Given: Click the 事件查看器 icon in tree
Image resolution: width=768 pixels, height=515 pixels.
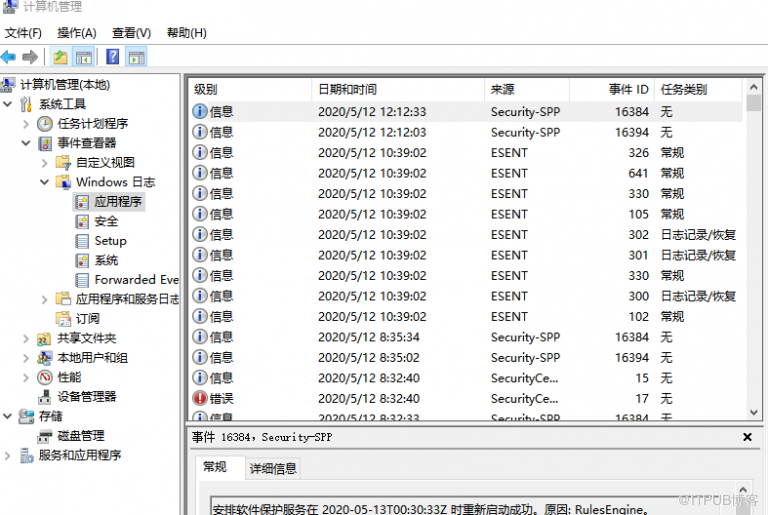Looking at the screenshot, I should (x=45, y=144).
